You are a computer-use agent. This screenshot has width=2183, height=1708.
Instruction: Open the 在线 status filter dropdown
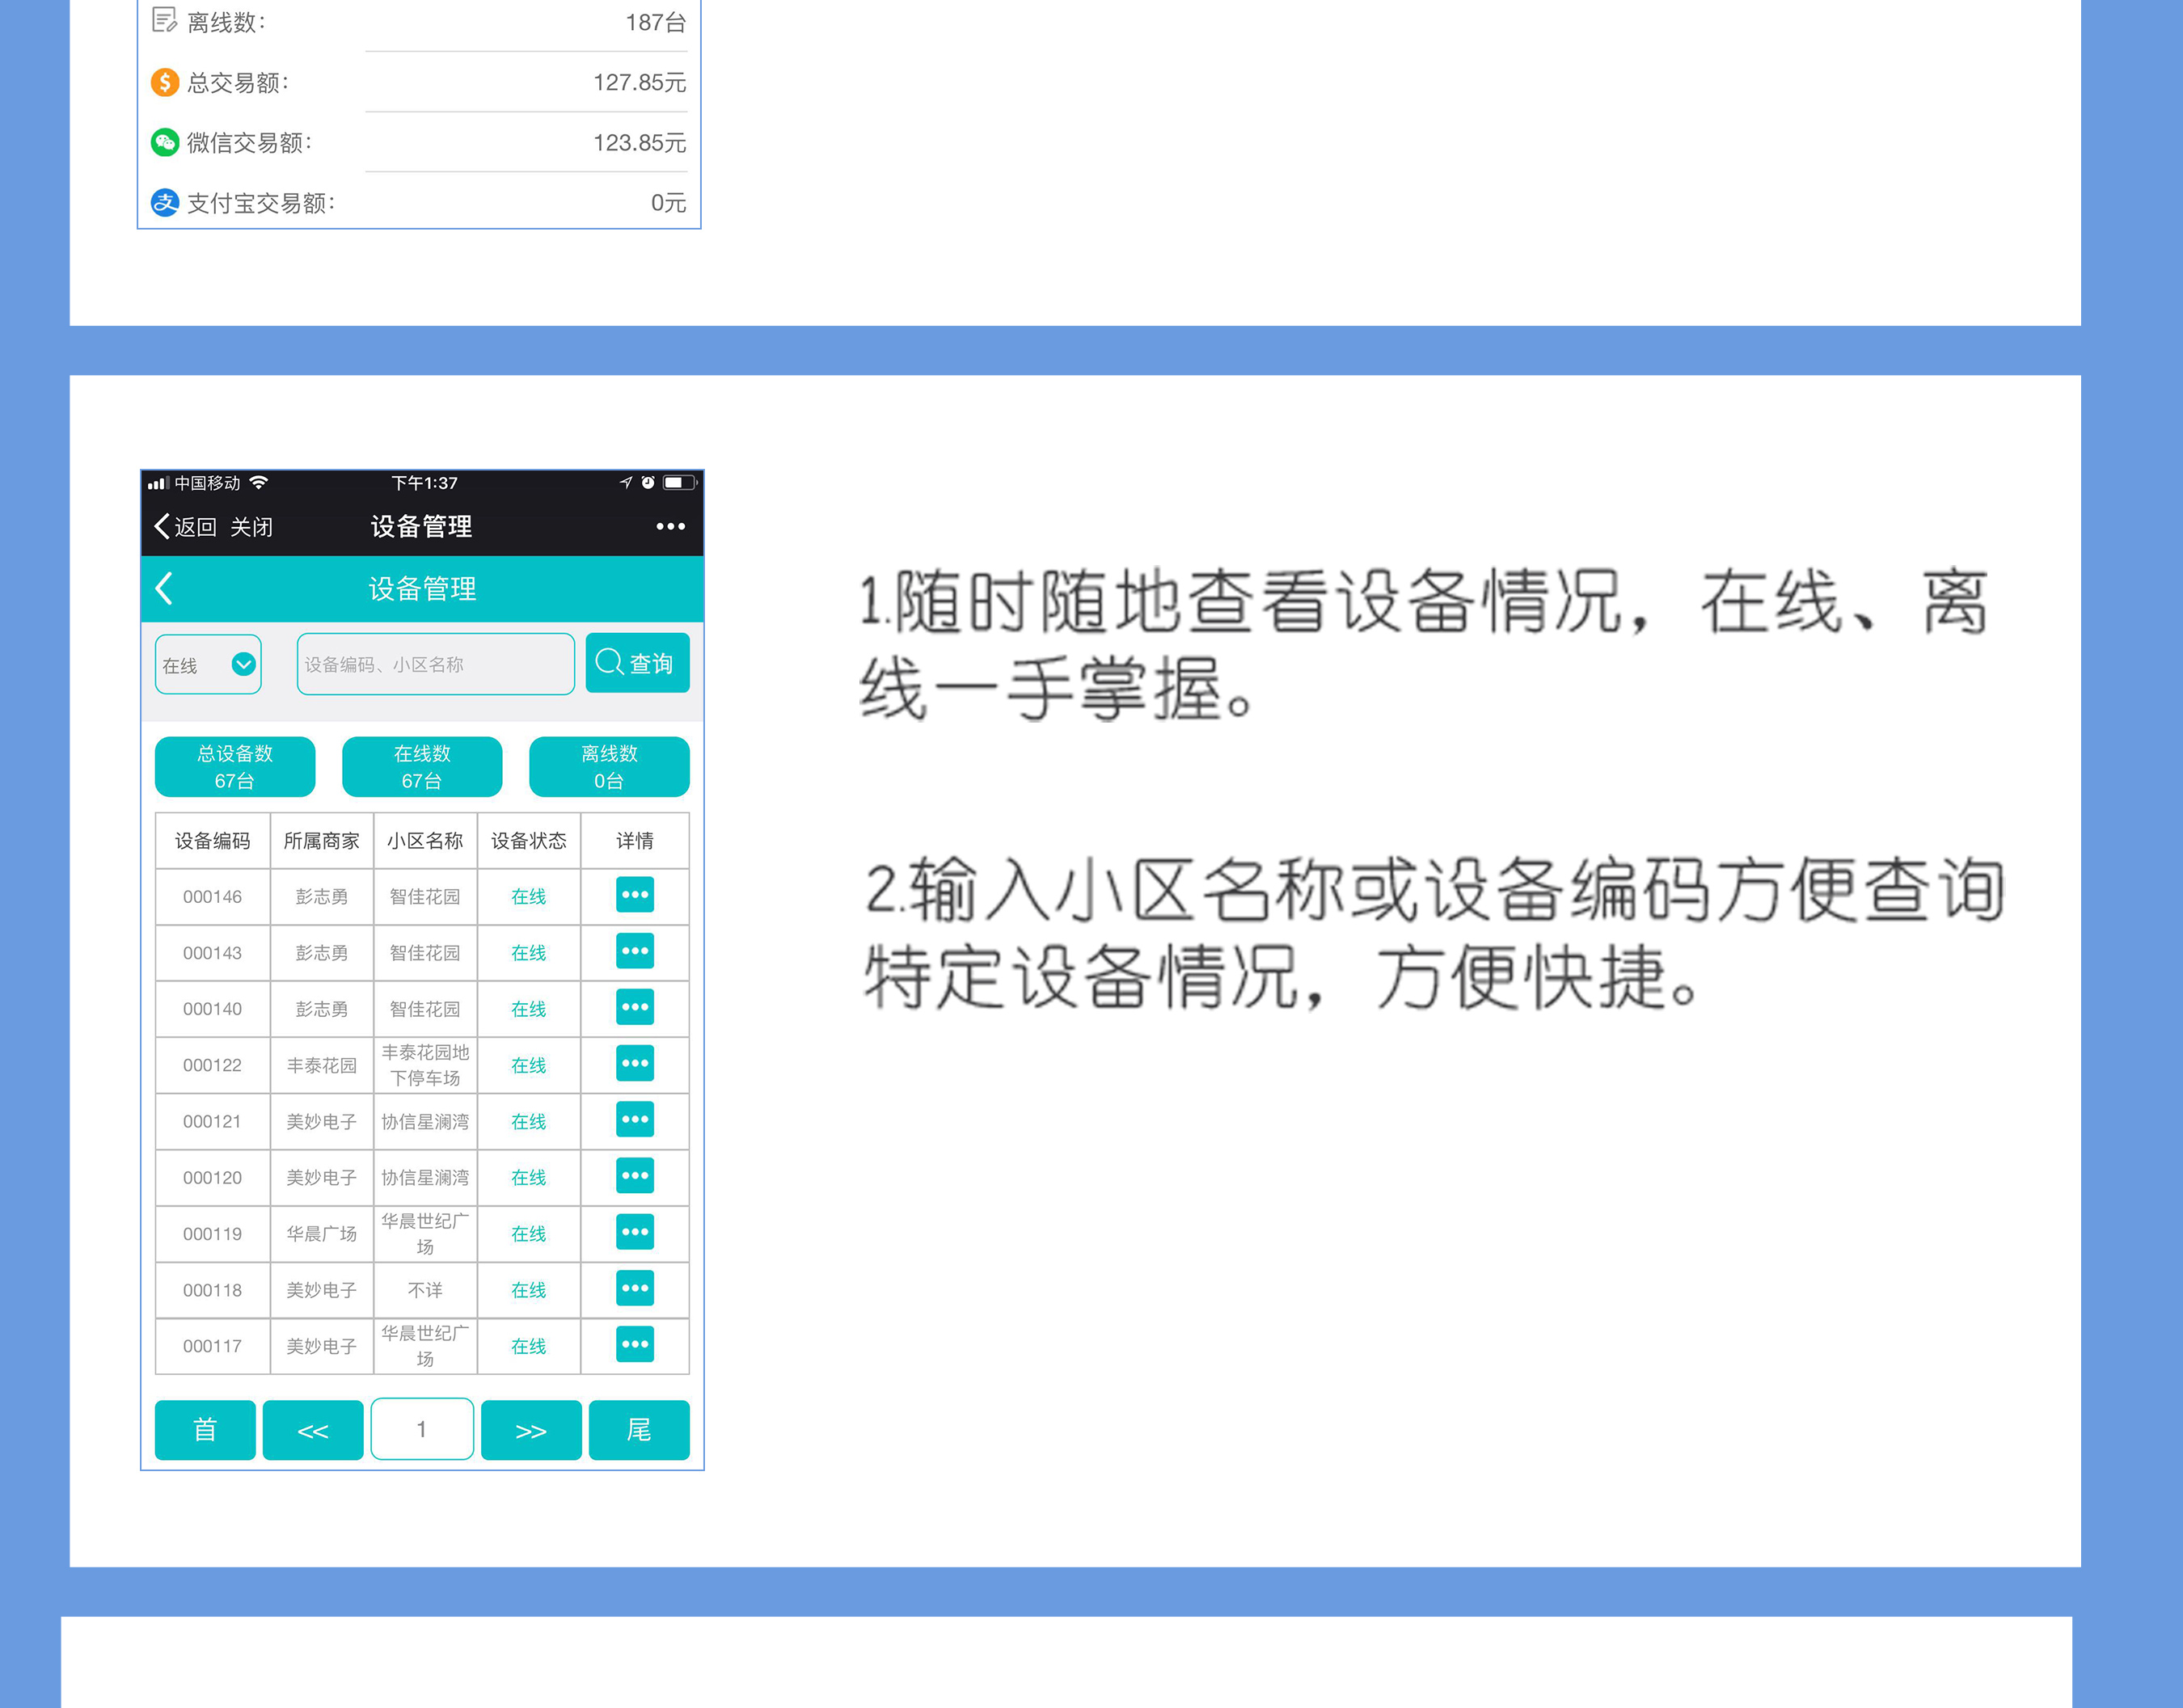[x=208, y=664]
